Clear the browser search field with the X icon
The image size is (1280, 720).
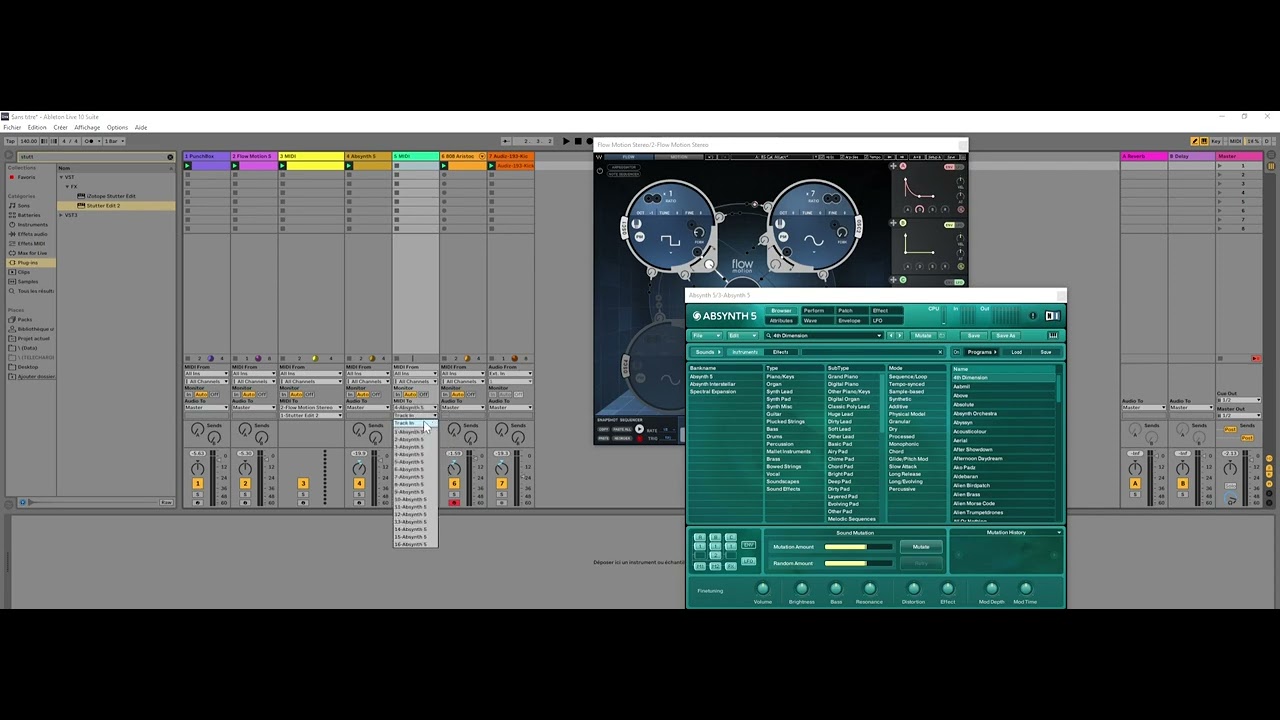click(x=170, y=157)
